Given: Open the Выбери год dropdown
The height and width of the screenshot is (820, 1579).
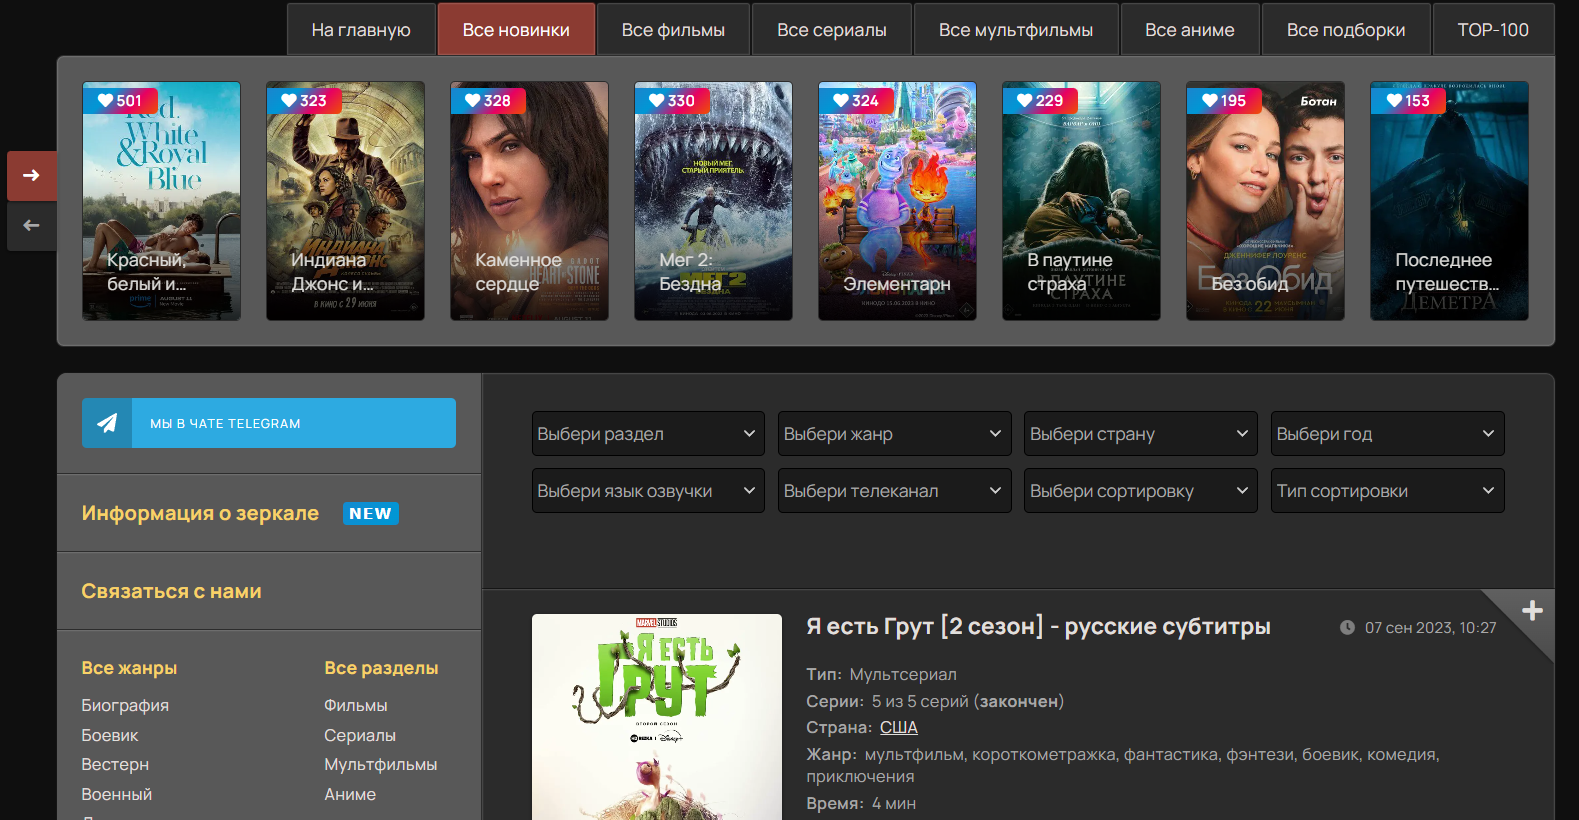Looking at the screenshot, I should point(1387,434).
